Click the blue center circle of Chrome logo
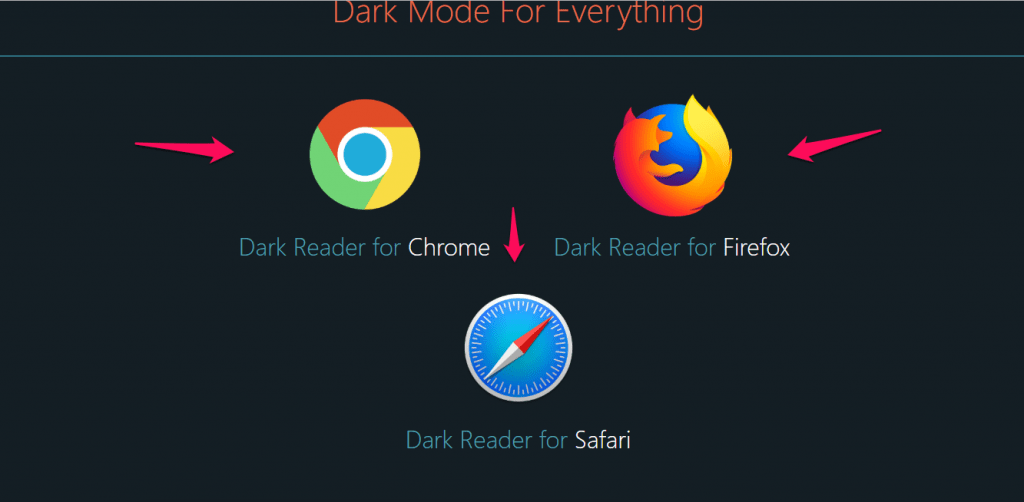The height and width of the screenshot is (502, 1024). [365, 155]
